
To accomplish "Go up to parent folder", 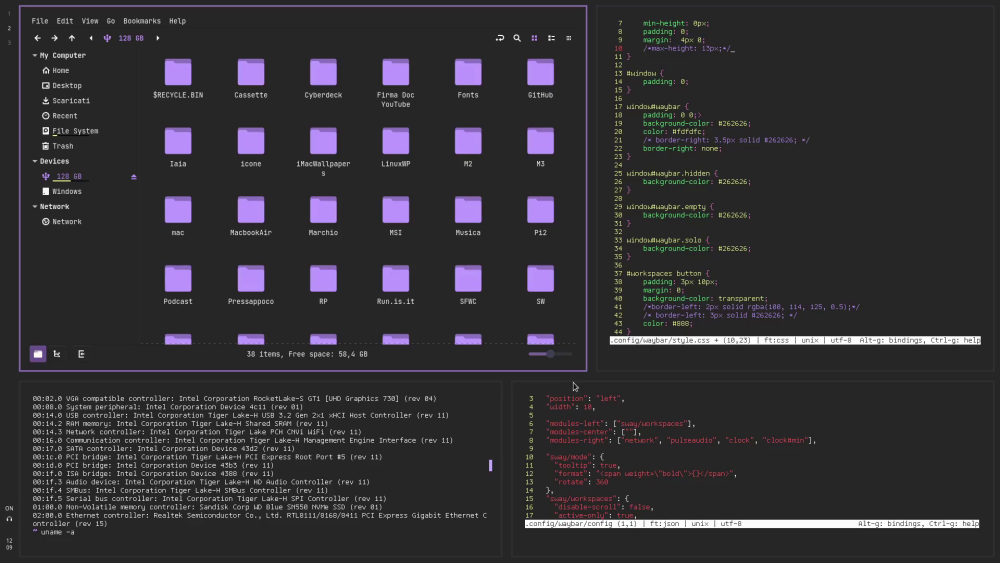I will click(71, 38).
